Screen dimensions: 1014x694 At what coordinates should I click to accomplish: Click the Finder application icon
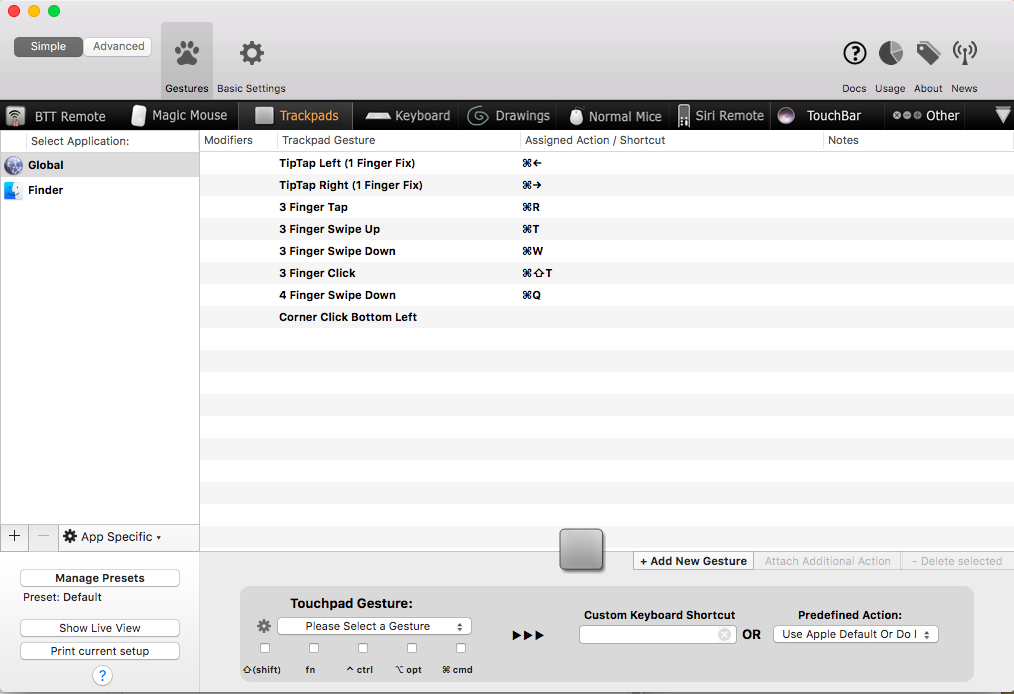click(x=14, y=190)
